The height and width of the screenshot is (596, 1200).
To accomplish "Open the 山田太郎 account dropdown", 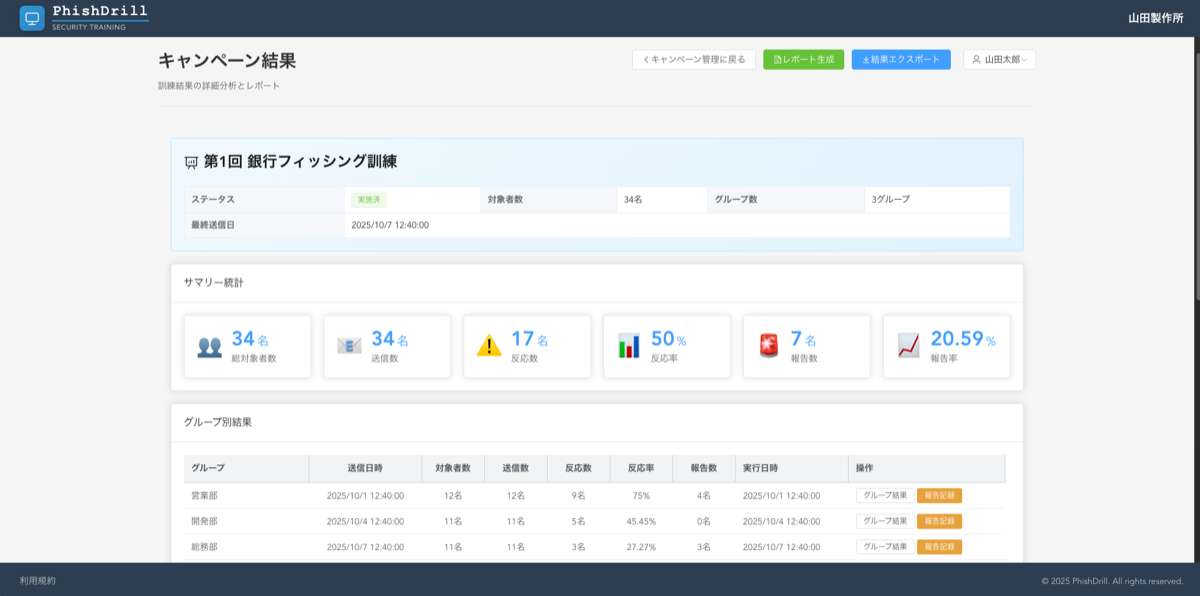I will [1002, 60].
